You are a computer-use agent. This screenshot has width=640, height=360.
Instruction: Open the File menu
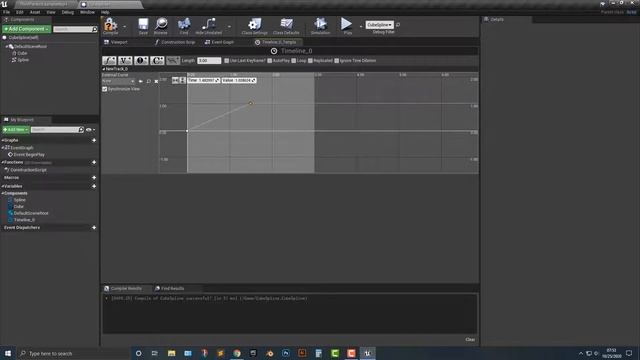(7, 12)
